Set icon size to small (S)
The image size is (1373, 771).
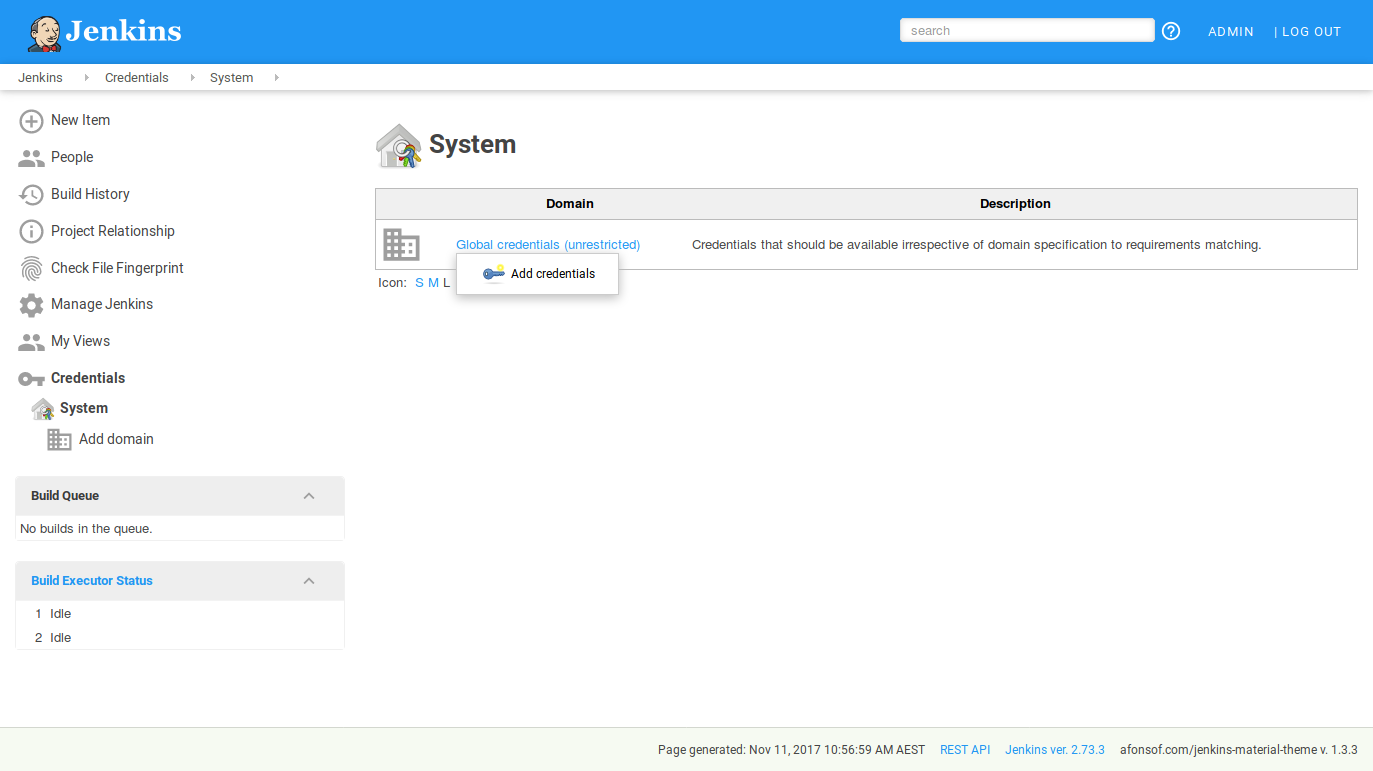click(419, 283)
